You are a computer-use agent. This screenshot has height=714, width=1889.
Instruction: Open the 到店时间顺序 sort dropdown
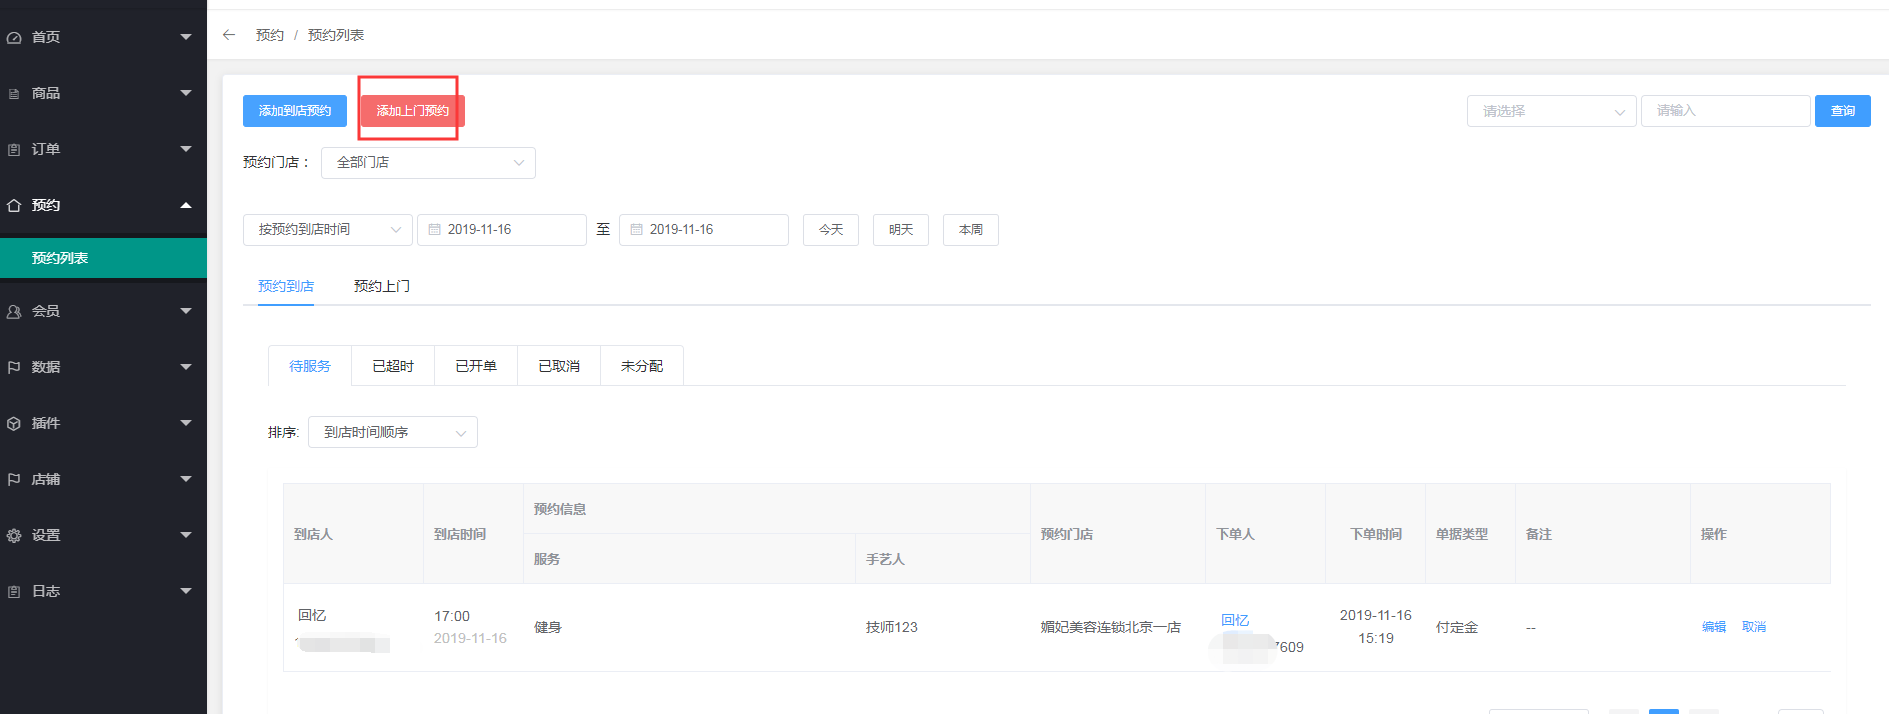tap(393, 432)
